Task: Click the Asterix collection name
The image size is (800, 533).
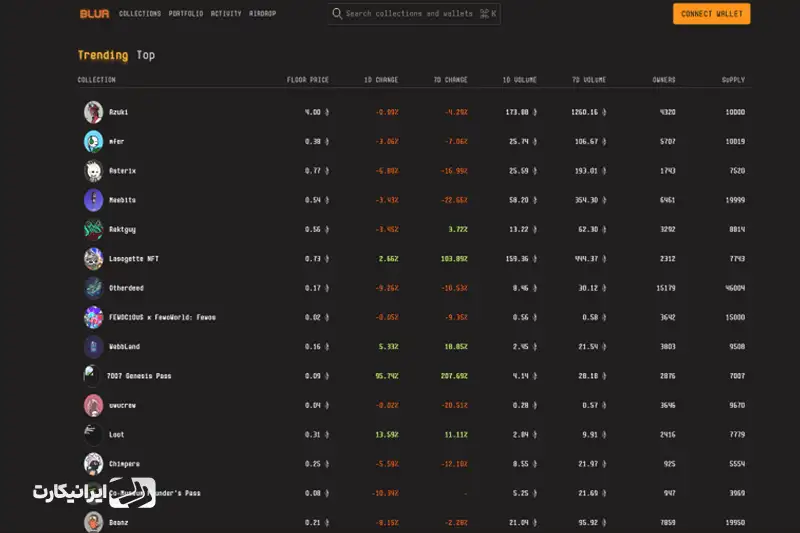Action: pyautogui.click(x=122, y=171)
